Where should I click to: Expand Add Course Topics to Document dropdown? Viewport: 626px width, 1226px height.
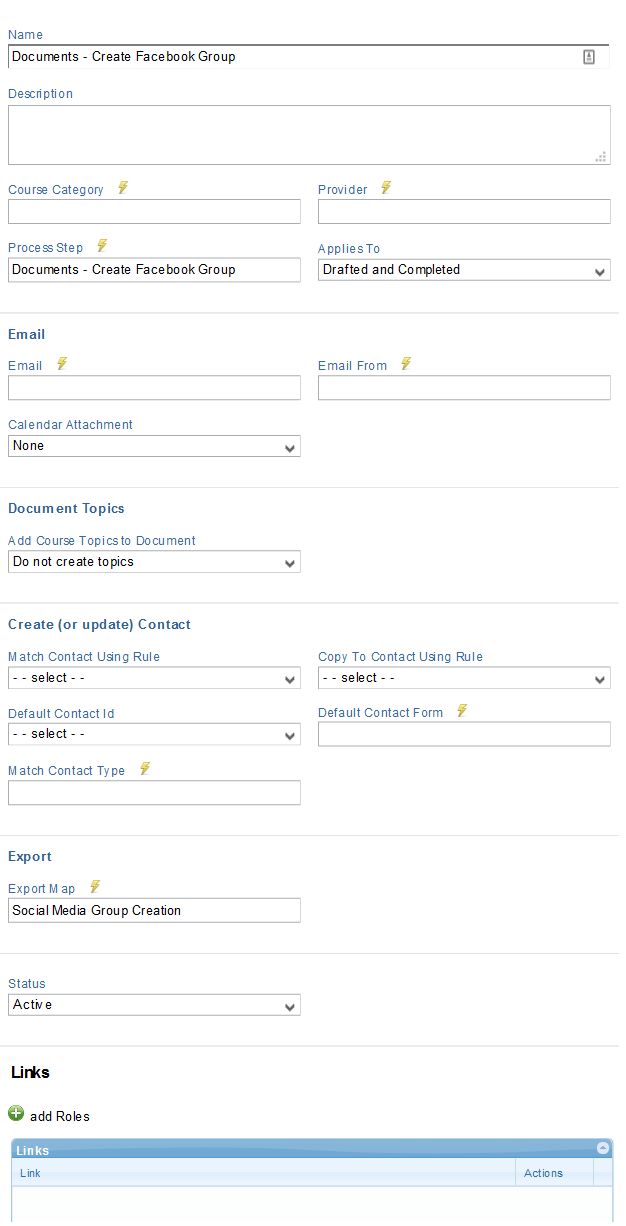coord(154,562)
